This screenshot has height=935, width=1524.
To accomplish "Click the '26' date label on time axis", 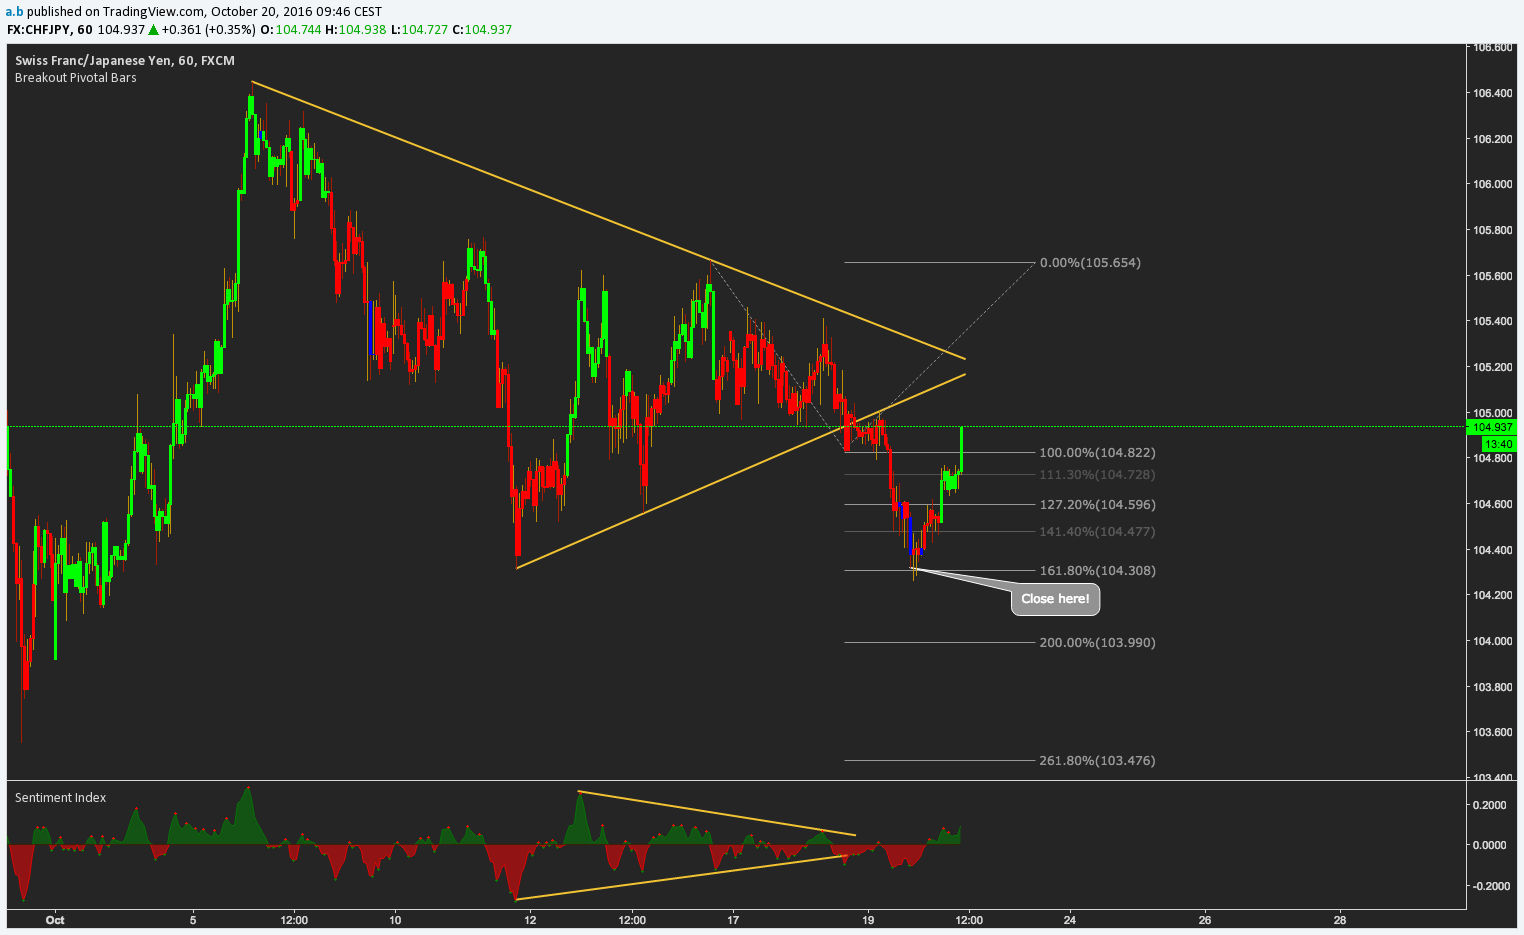I will 1205,920.
